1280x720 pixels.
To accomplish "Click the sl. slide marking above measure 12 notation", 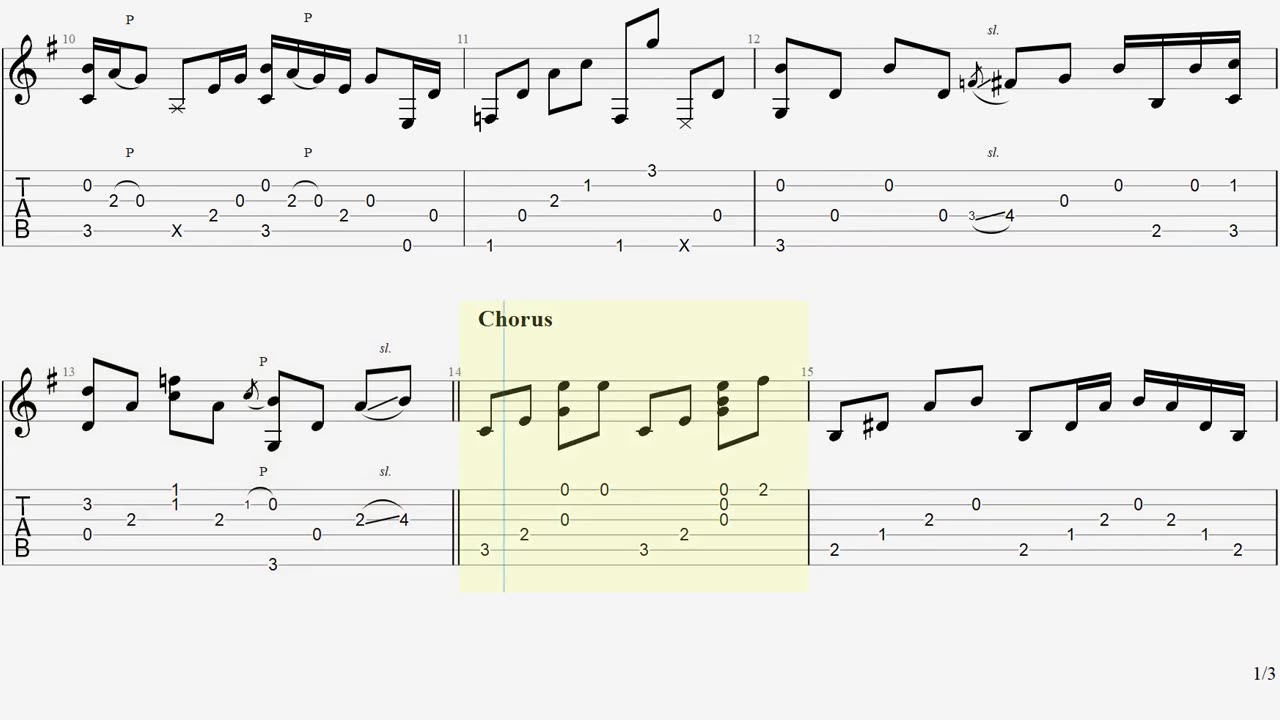I will pos(993,30).
